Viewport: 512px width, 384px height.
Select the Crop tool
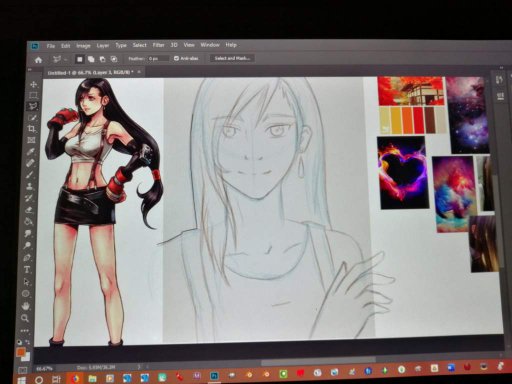(32, 129)
